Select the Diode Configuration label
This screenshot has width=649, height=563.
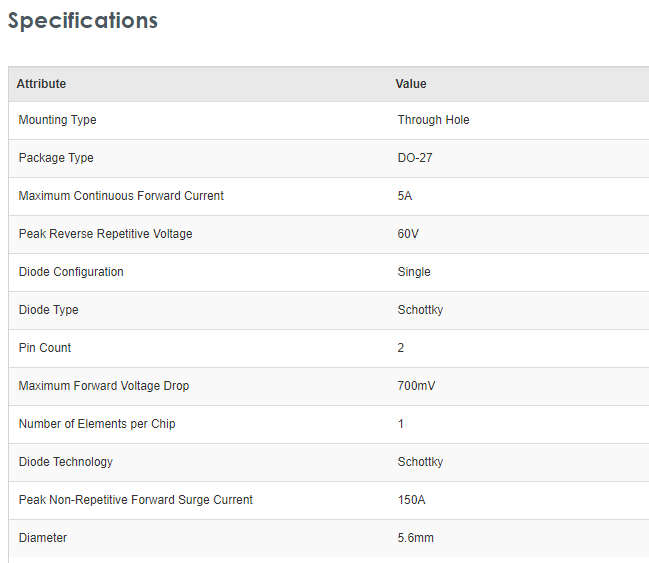[71, 272]
